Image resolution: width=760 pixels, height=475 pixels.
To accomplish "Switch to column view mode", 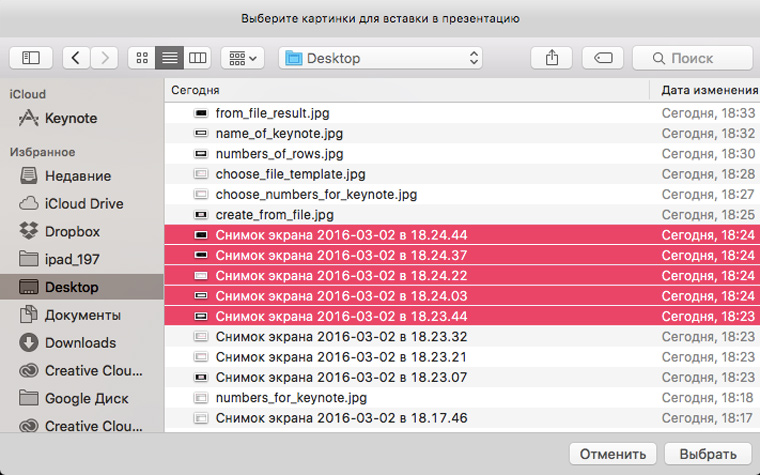I will pyautogui.click(x=197, y=58).
